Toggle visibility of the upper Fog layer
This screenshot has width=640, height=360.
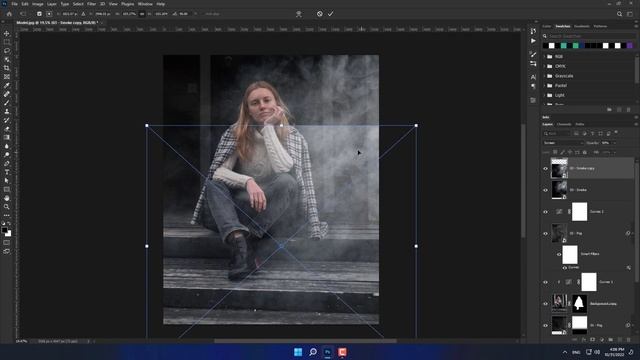545,233
